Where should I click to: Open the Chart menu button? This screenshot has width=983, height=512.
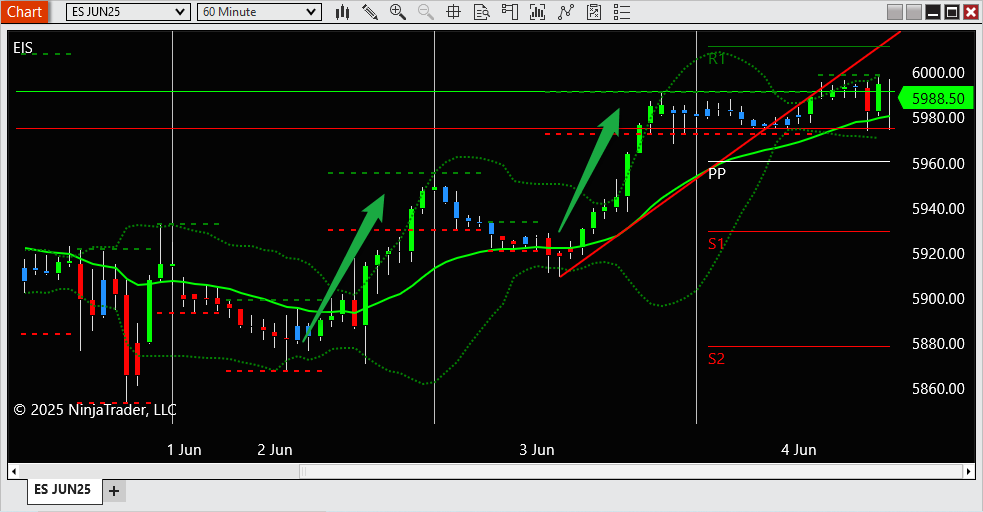(24, 12)
